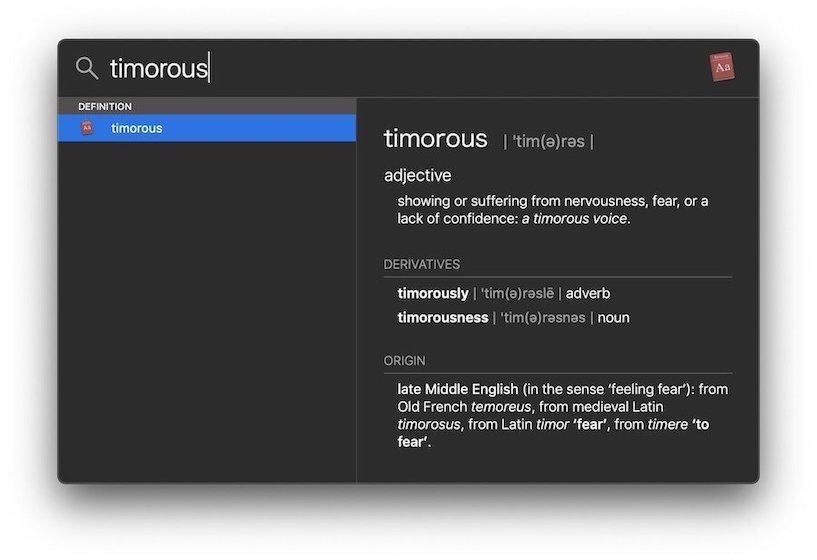Click the DERIVATIVES section heading

pyautogui.click(x=421, y=265)
